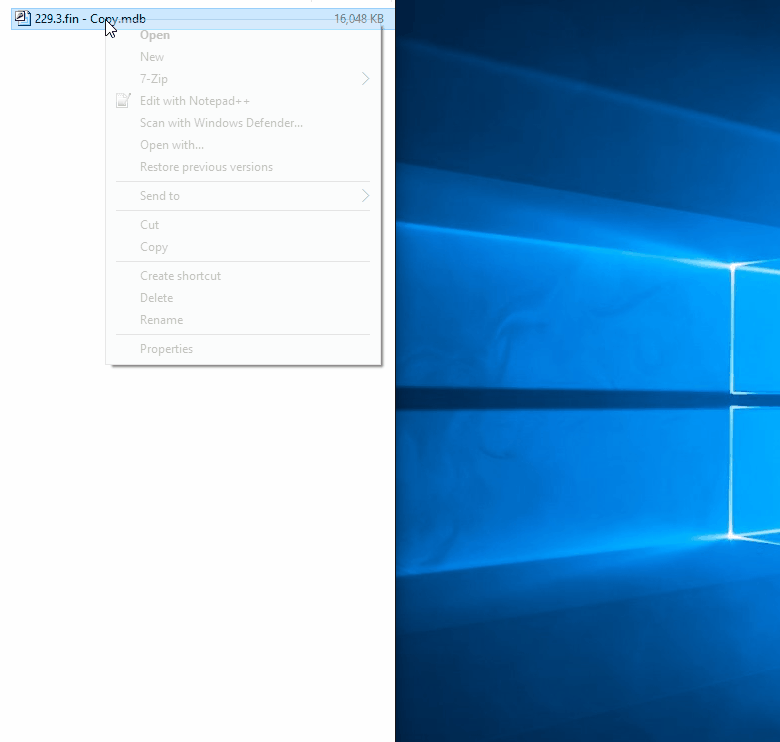Pick Copy in the context menu
The height and width of the screenshot is (742, 780).
154,247
